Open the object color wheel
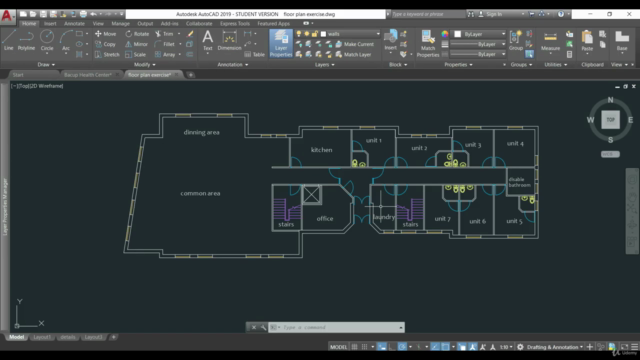Viewport: 640px width, 360px height. (x=445, y=34)
